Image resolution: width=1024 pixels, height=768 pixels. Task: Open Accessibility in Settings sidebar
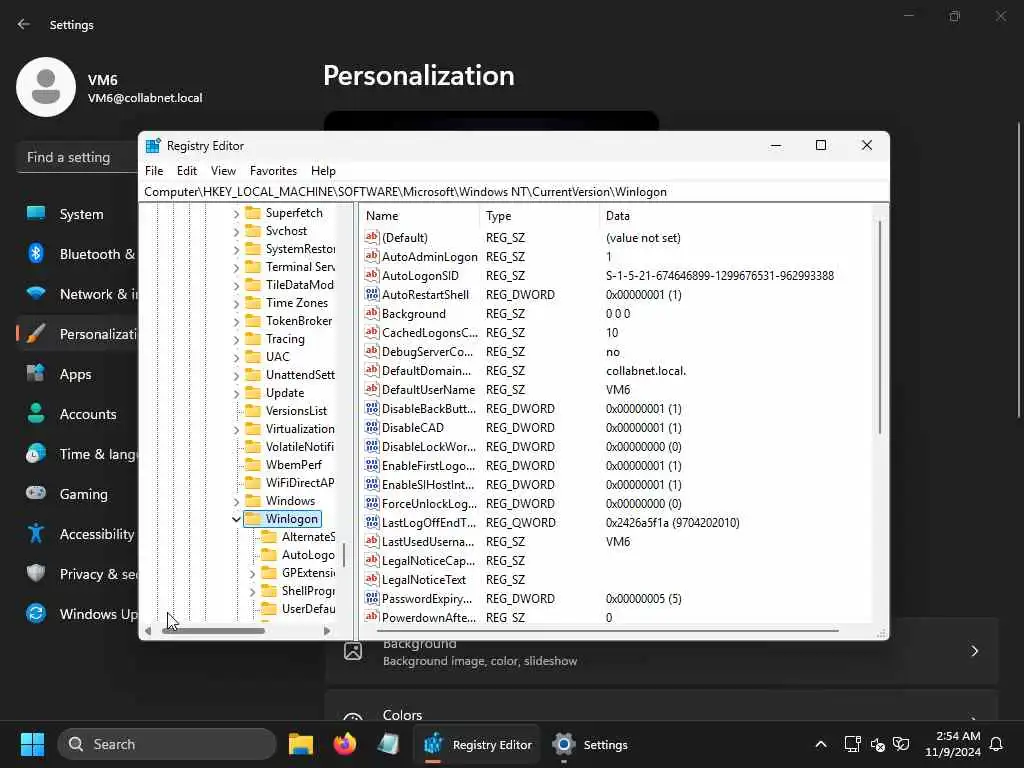coord(78,534)
